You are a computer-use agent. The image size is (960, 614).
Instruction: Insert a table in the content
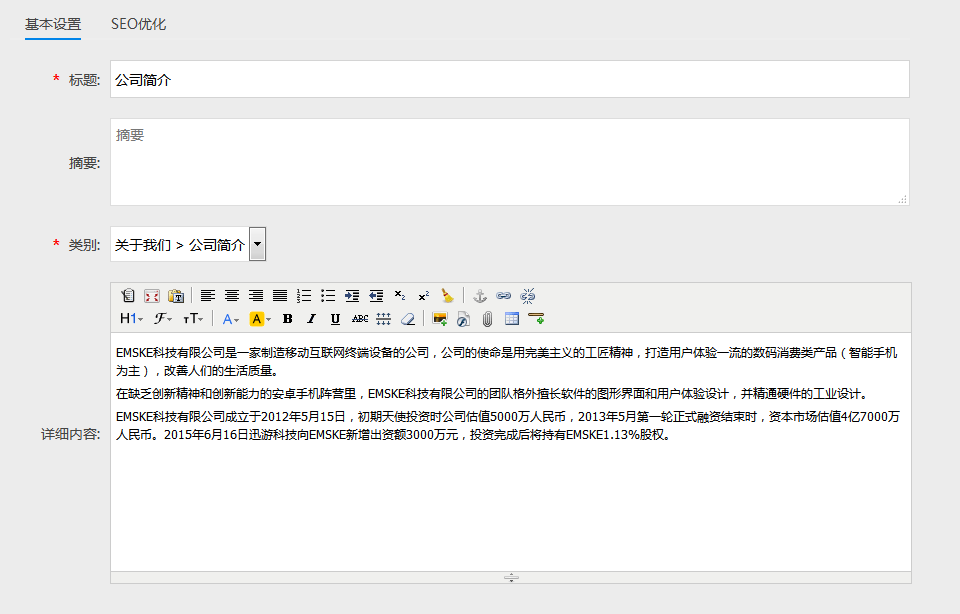(512, 319)
